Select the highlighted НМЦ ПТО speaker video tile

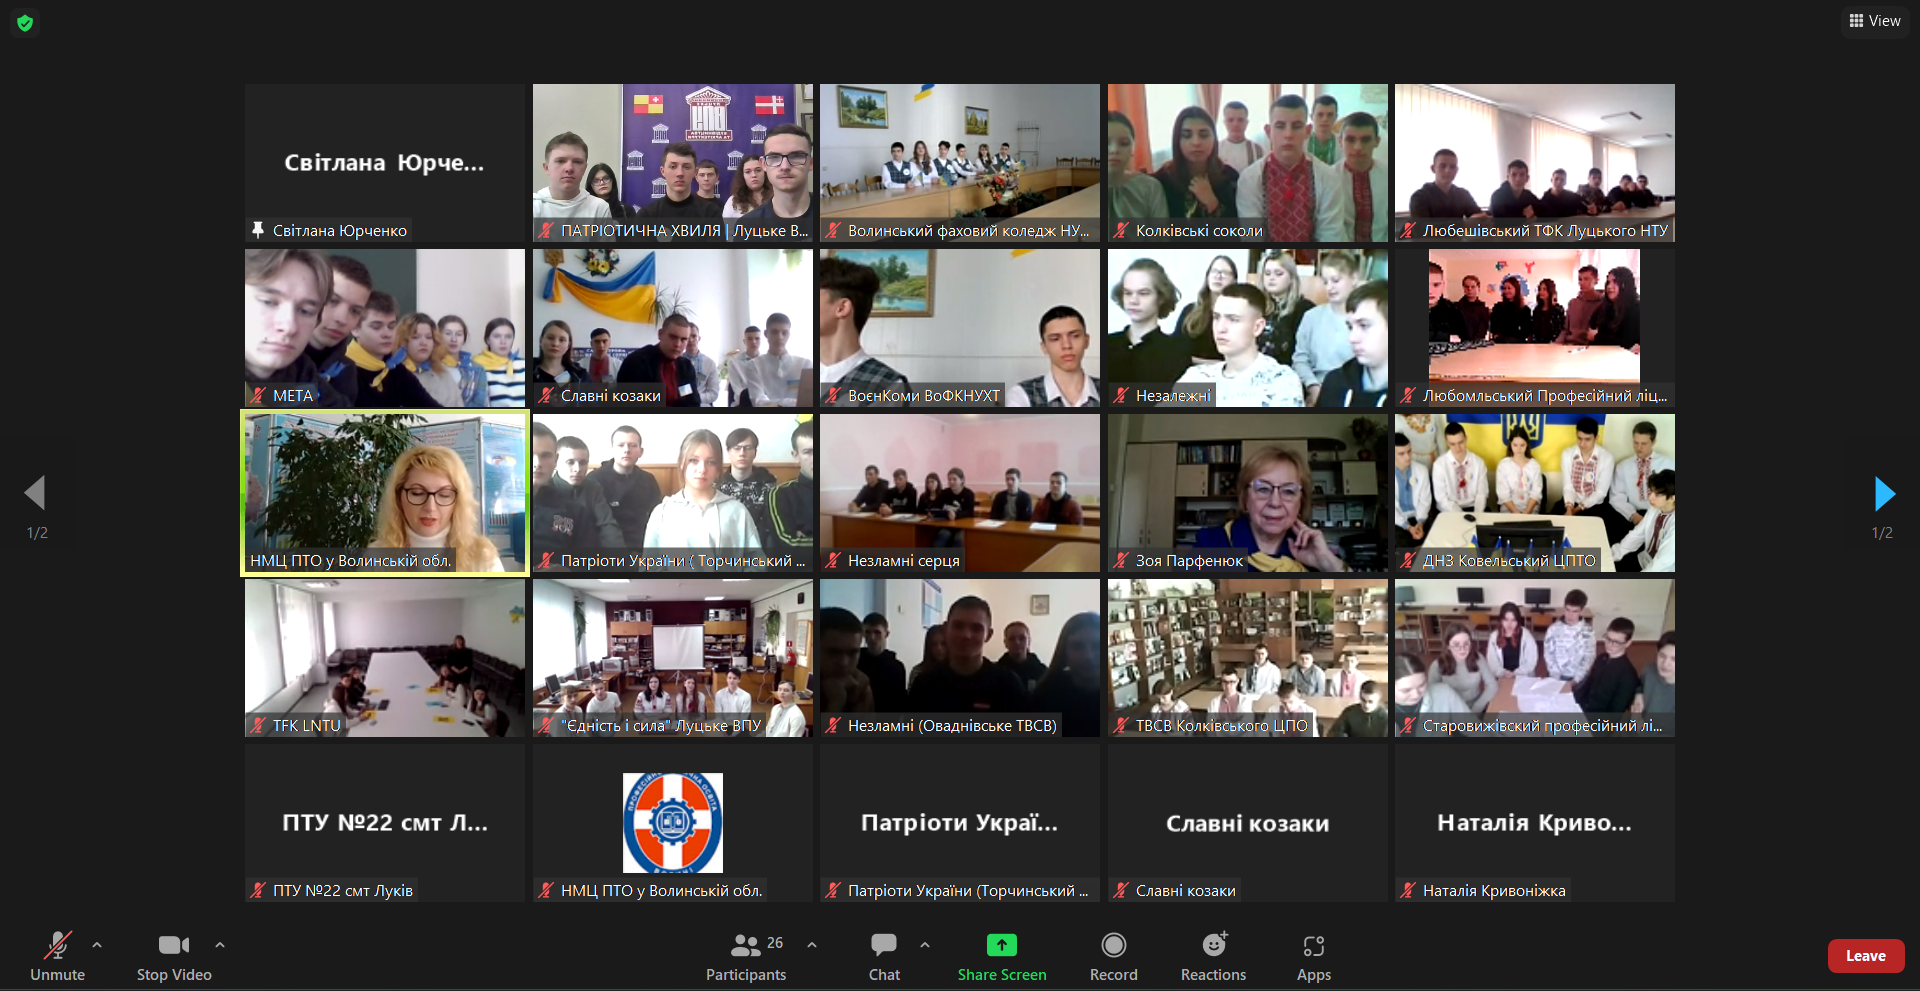(385, 493)
